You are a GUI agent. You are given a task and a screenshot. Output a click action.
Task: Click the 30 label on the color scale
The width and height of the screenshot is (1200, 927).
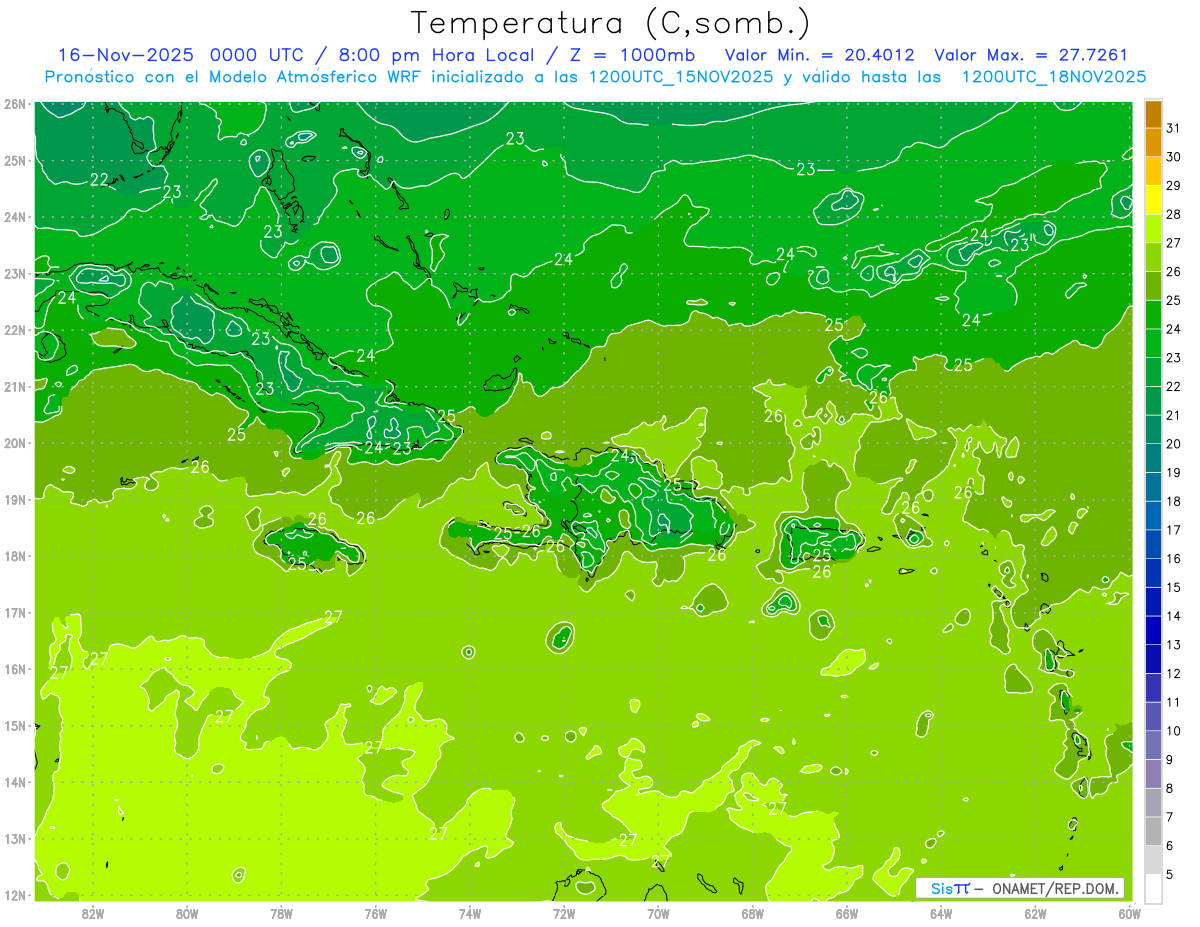coord(1173,157)
